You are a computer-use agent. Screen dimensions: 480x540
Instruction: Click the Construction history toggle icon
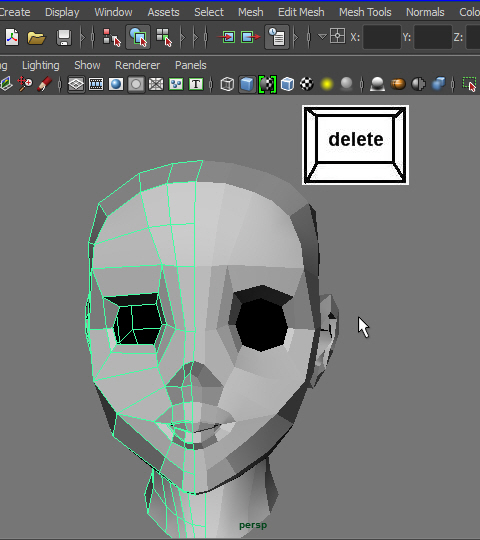click(277, 37)
